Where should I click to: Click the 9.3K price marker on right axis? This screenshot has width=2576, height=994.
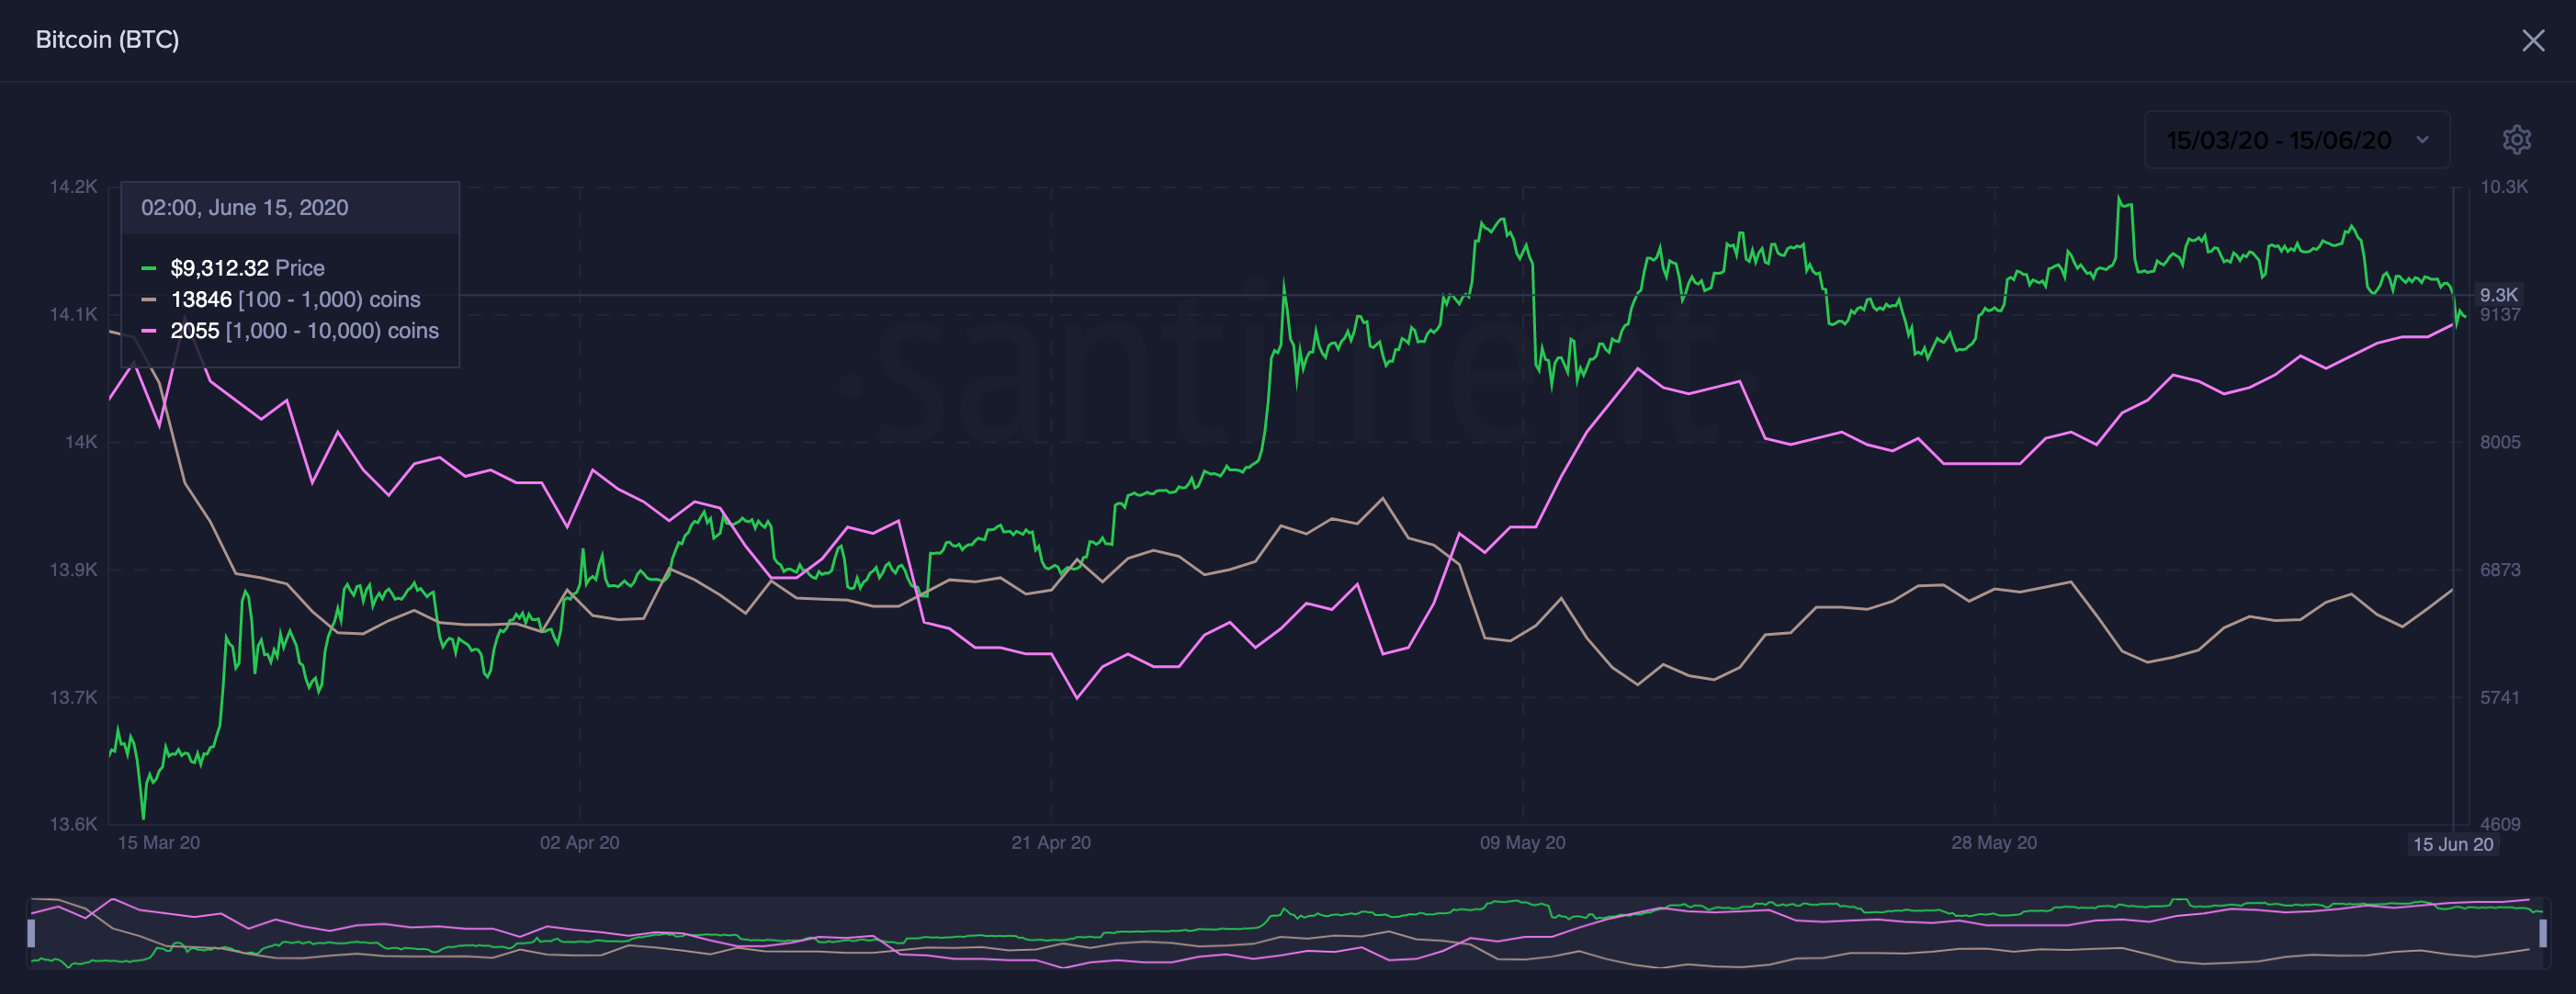tap(2498, 295)
